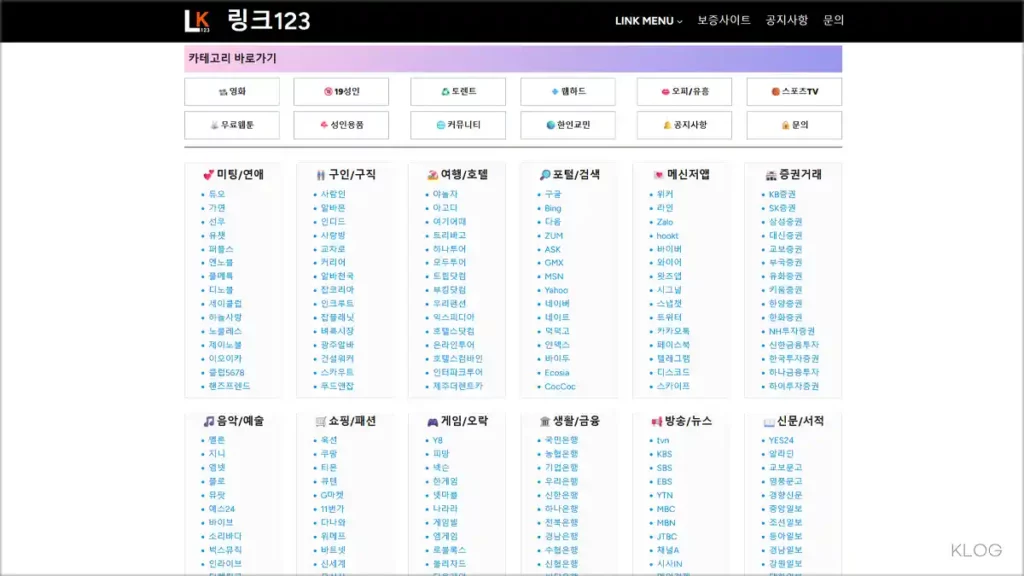Click the book icon beside 신문/서적
This screenshot has width=1024, height=576.
(769, 422)
